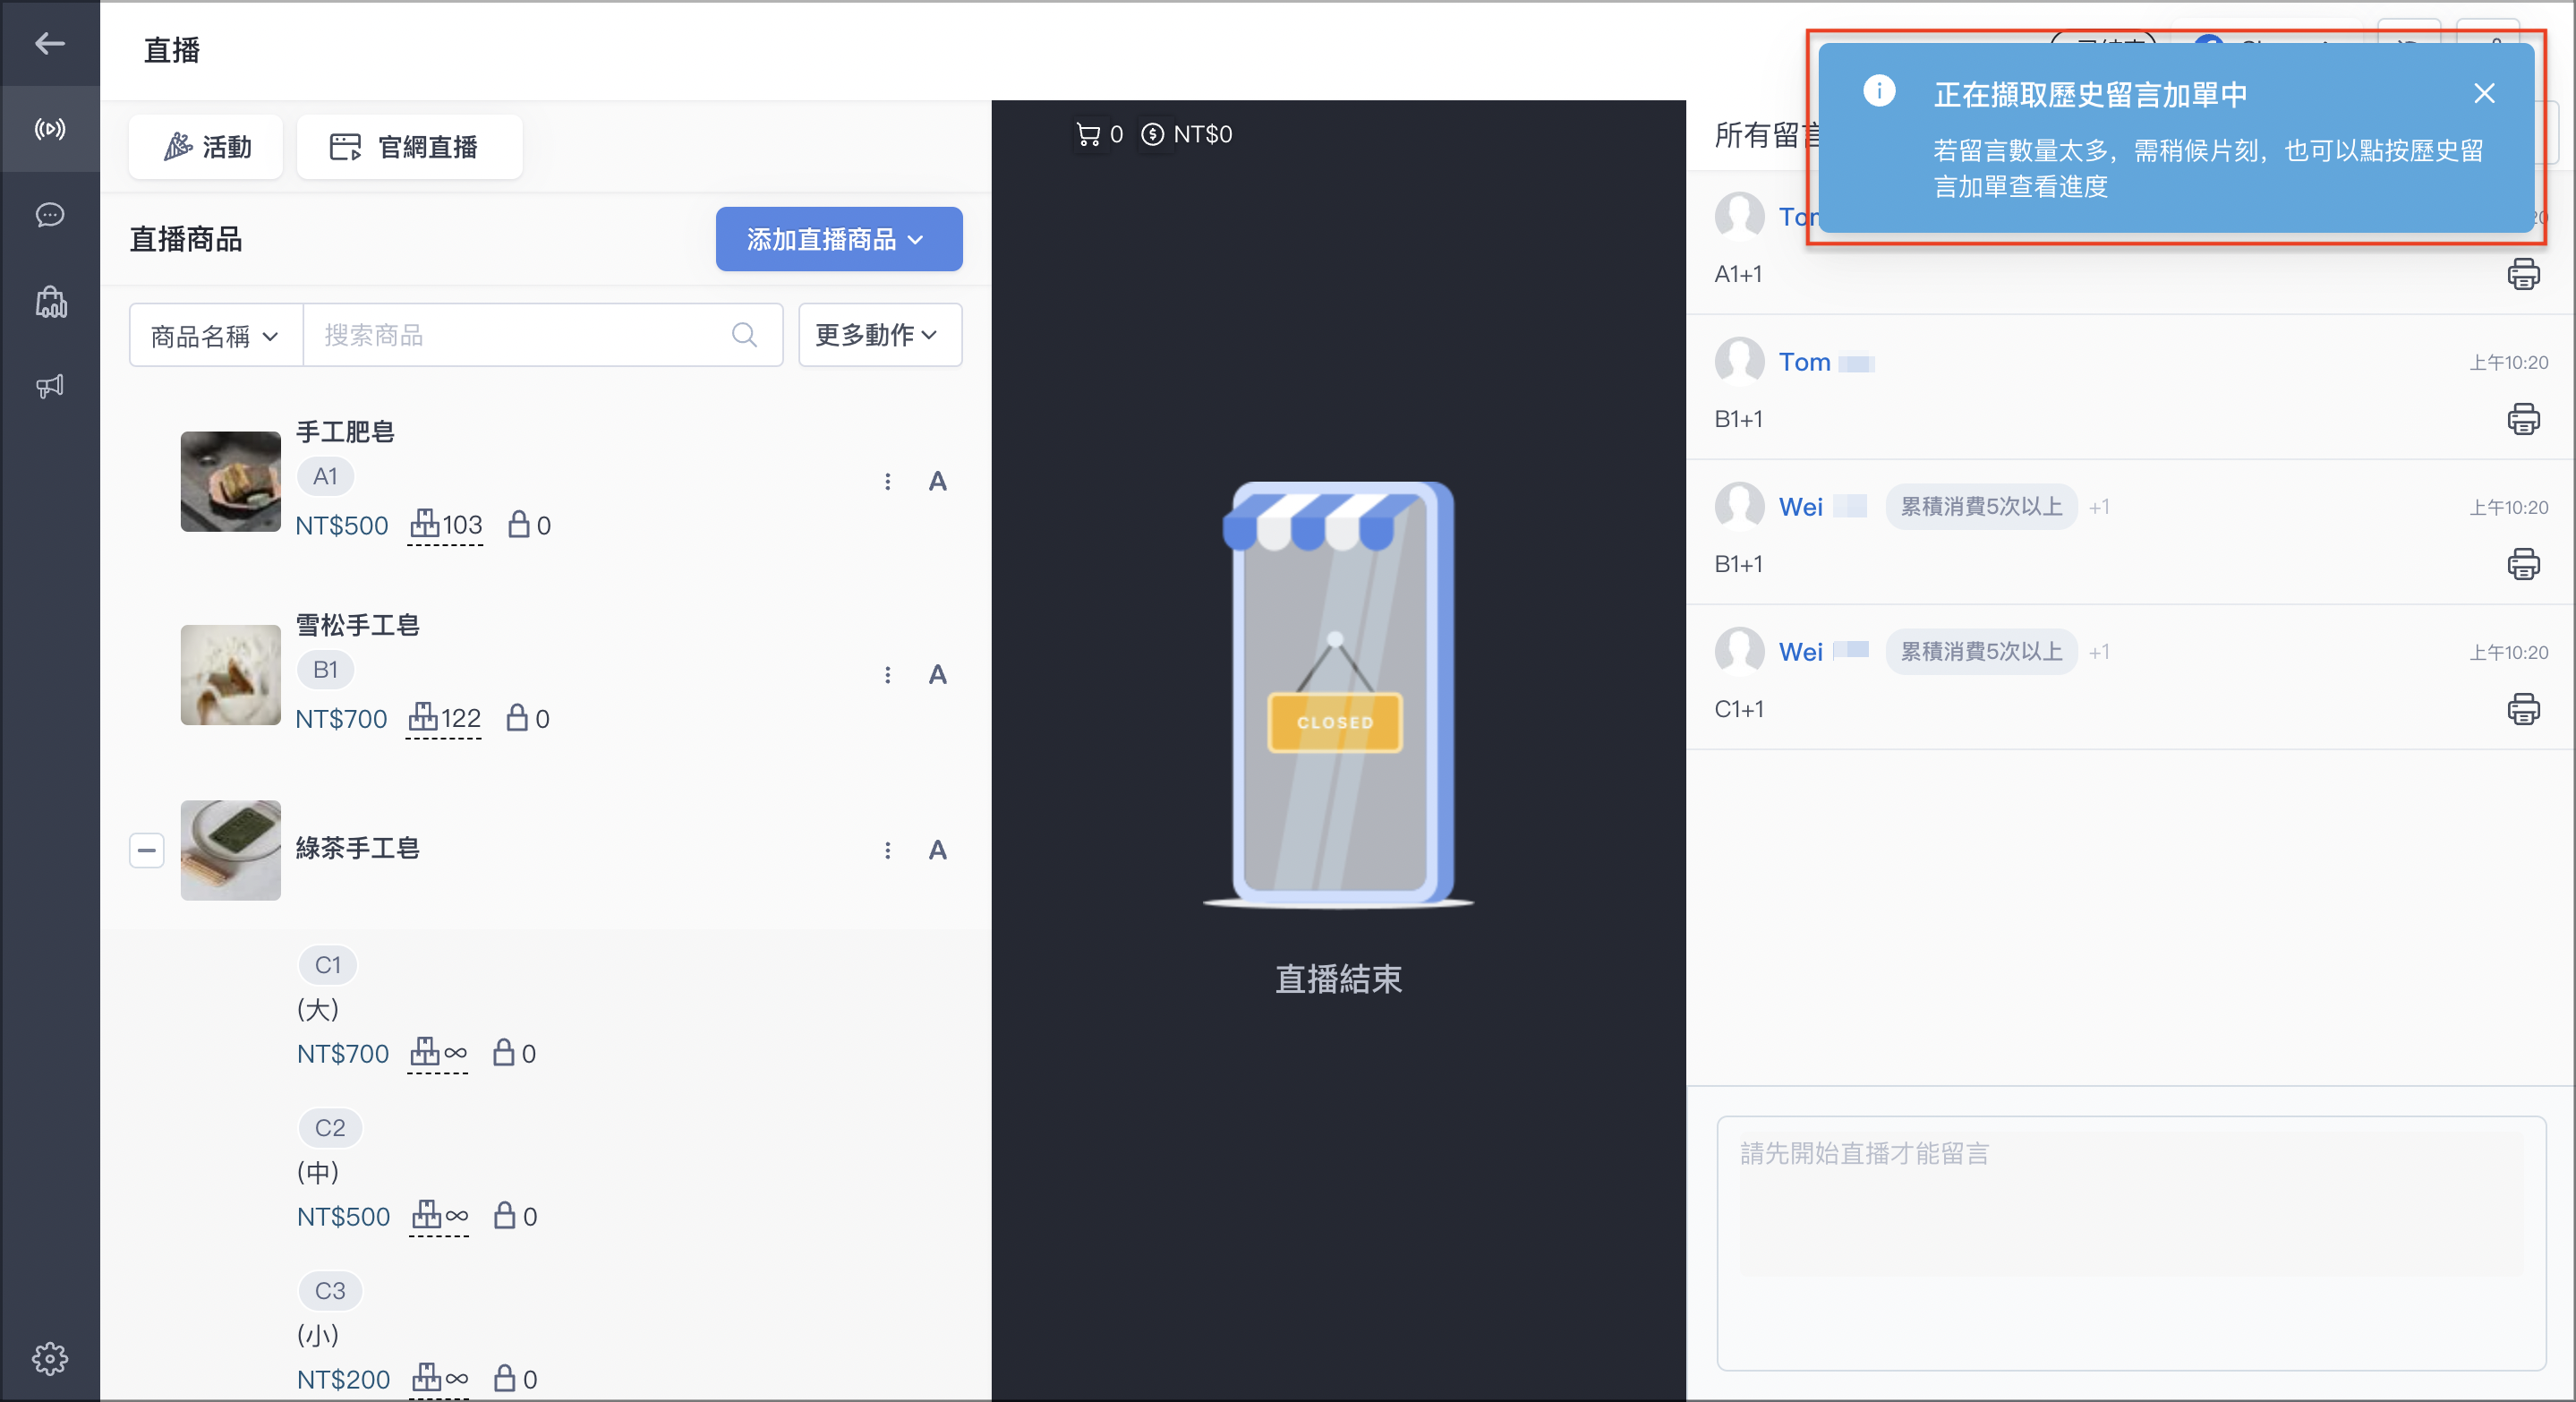Print Wei's C1+1 comment
Viewport: 2576px width, 1402px height.
click(x=2523, y=709)
